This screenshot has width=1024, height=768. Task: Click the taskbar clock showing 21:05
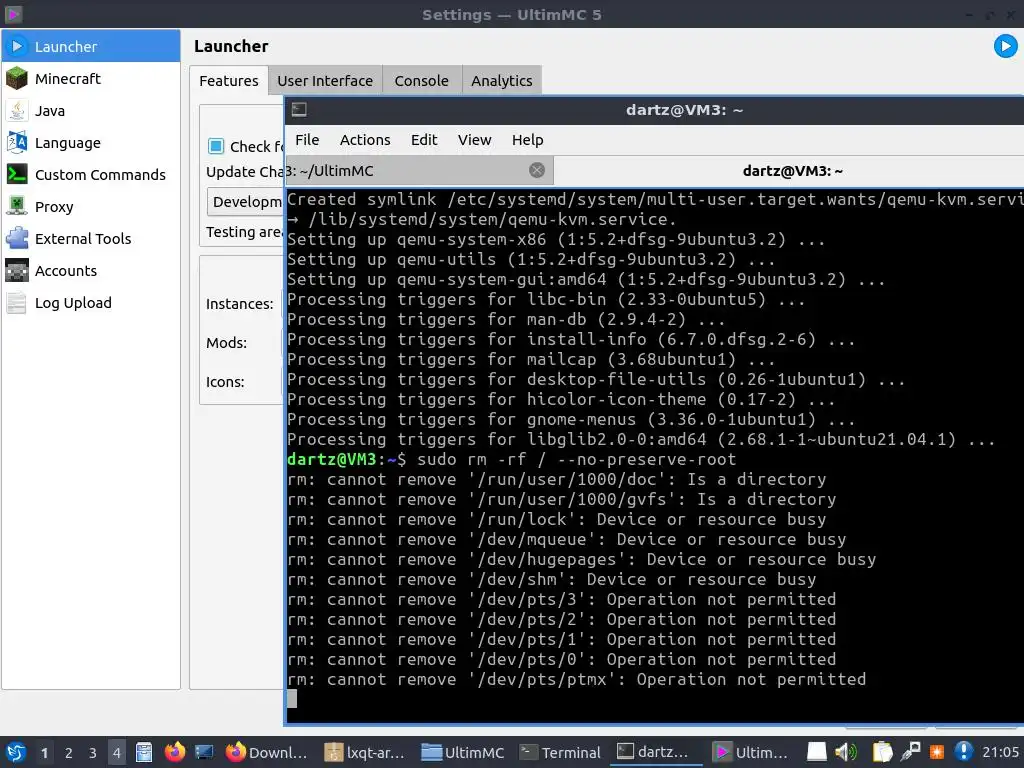(x=1000, y=752)
